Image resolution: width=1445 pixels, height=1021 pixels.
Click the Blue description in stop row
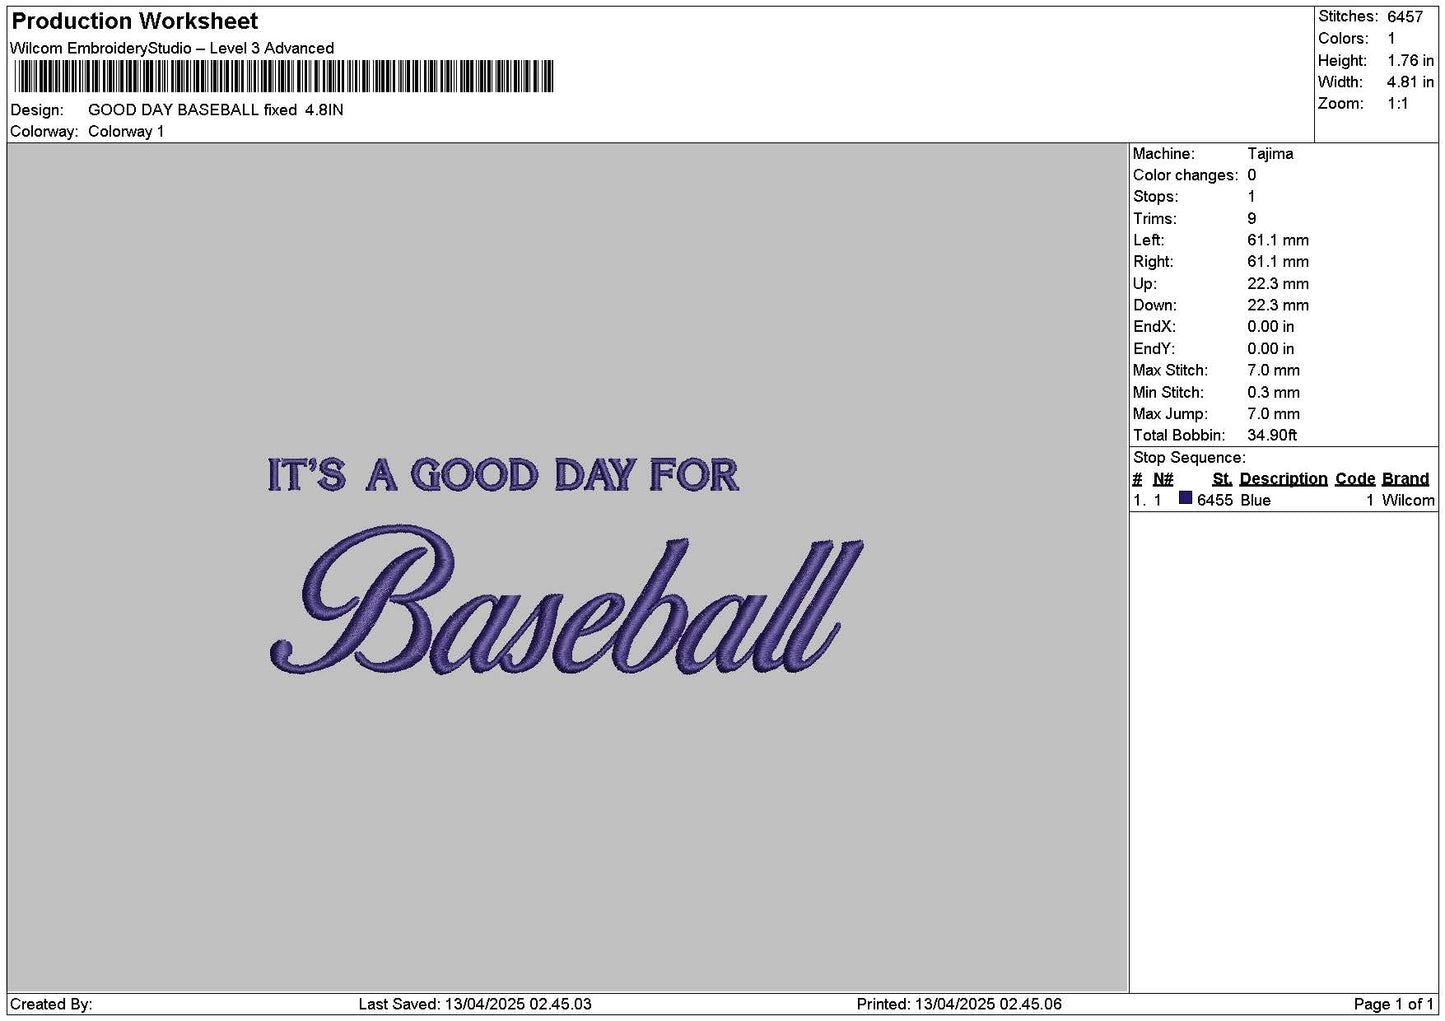pyautogui.click(x=1255, y=500)
